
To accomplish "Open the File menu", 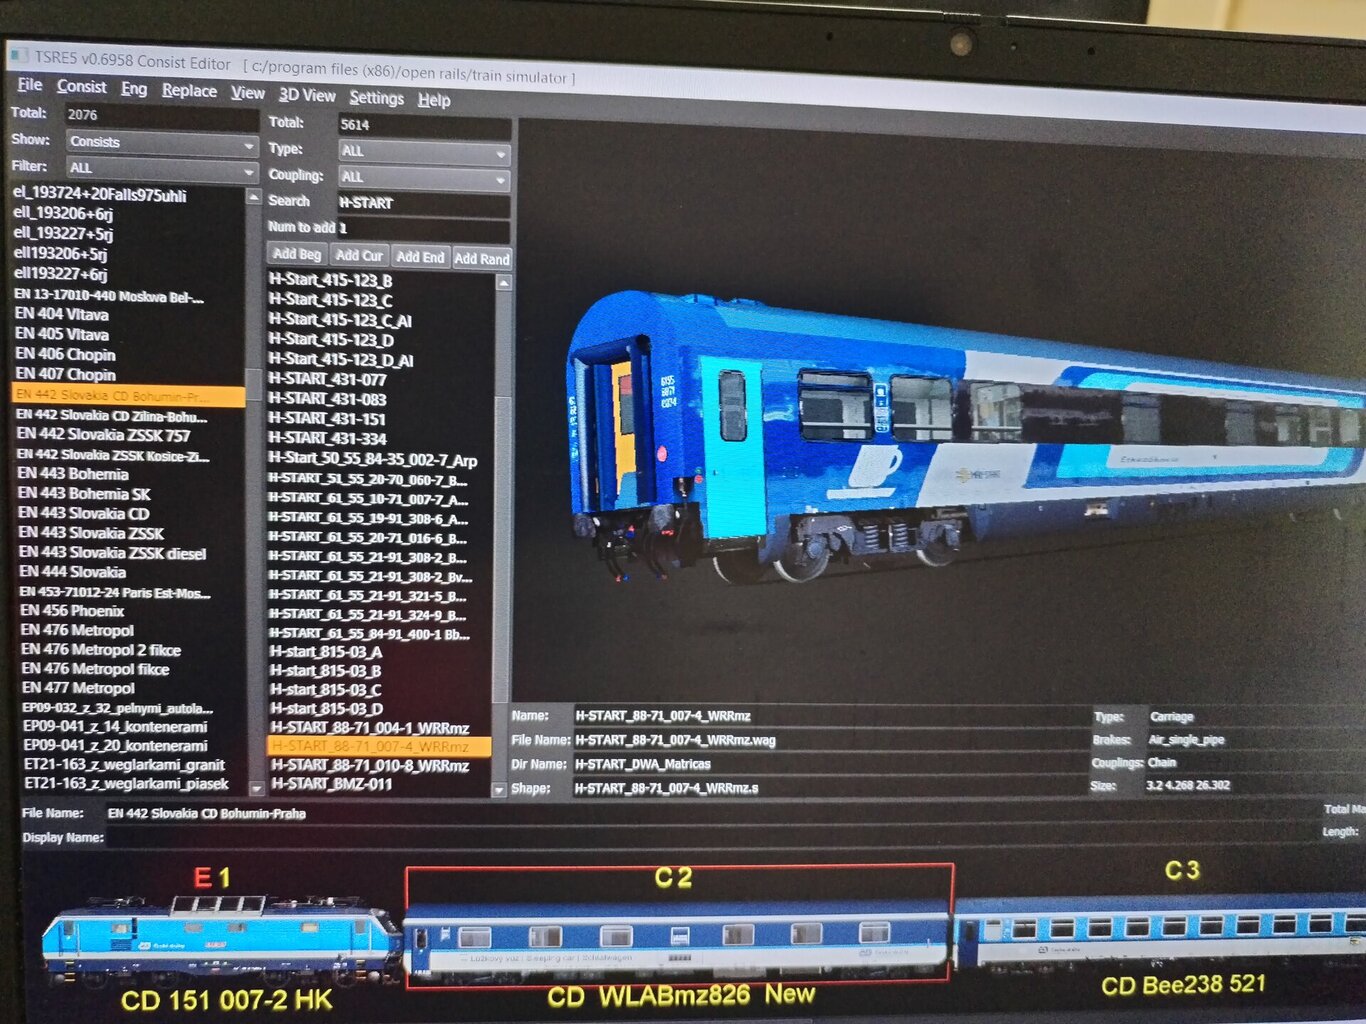I will click(29, 85).
